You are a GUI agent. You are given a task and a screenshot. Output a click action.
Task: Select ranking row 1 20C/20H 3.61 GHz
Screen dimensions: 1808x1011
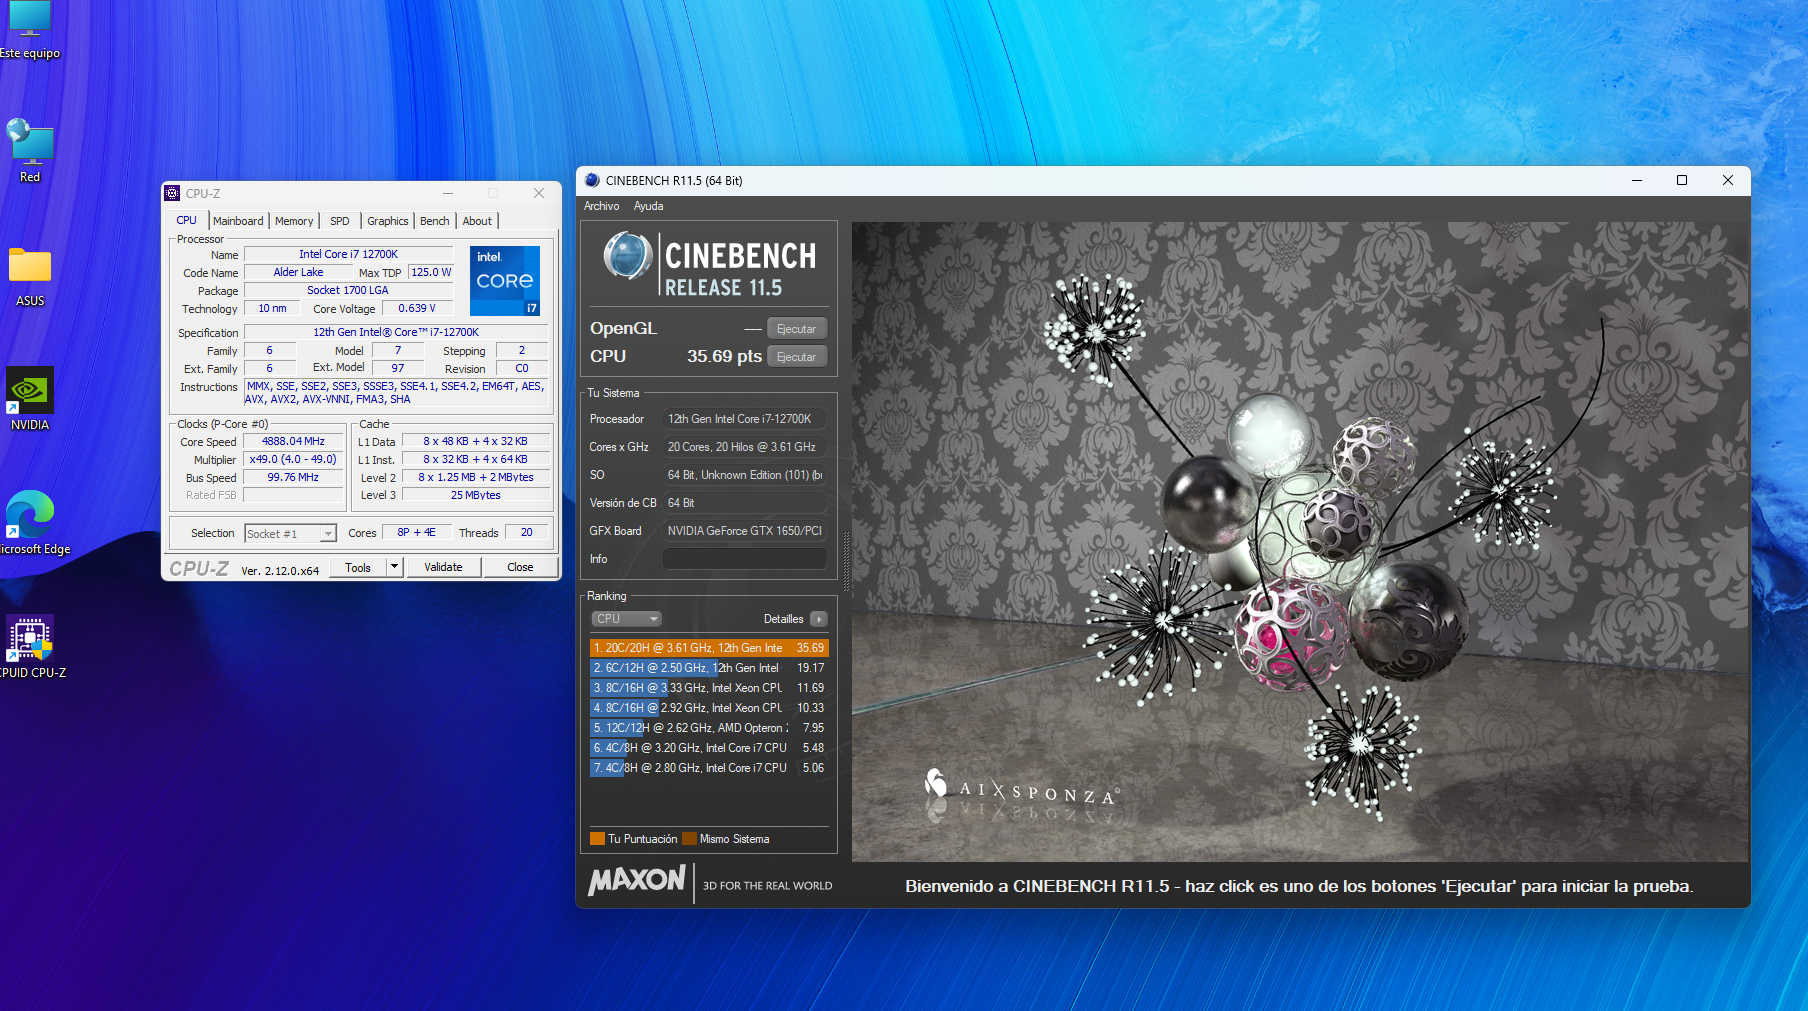pos(709,648)
